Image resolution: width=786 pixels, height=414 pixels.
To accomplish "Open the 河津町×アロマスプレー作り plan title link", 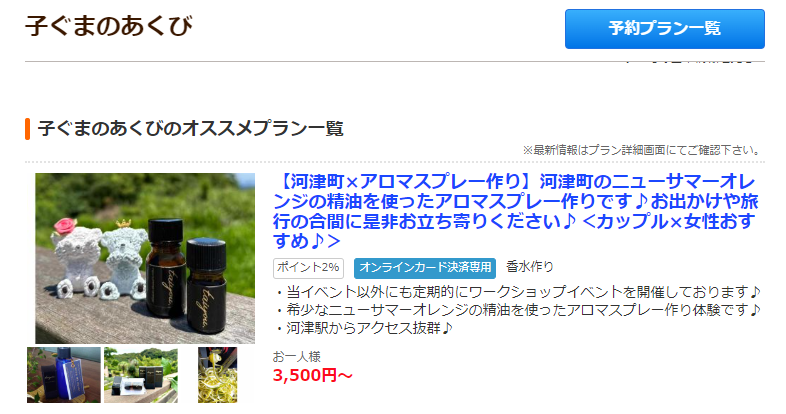I will [516, 211].
